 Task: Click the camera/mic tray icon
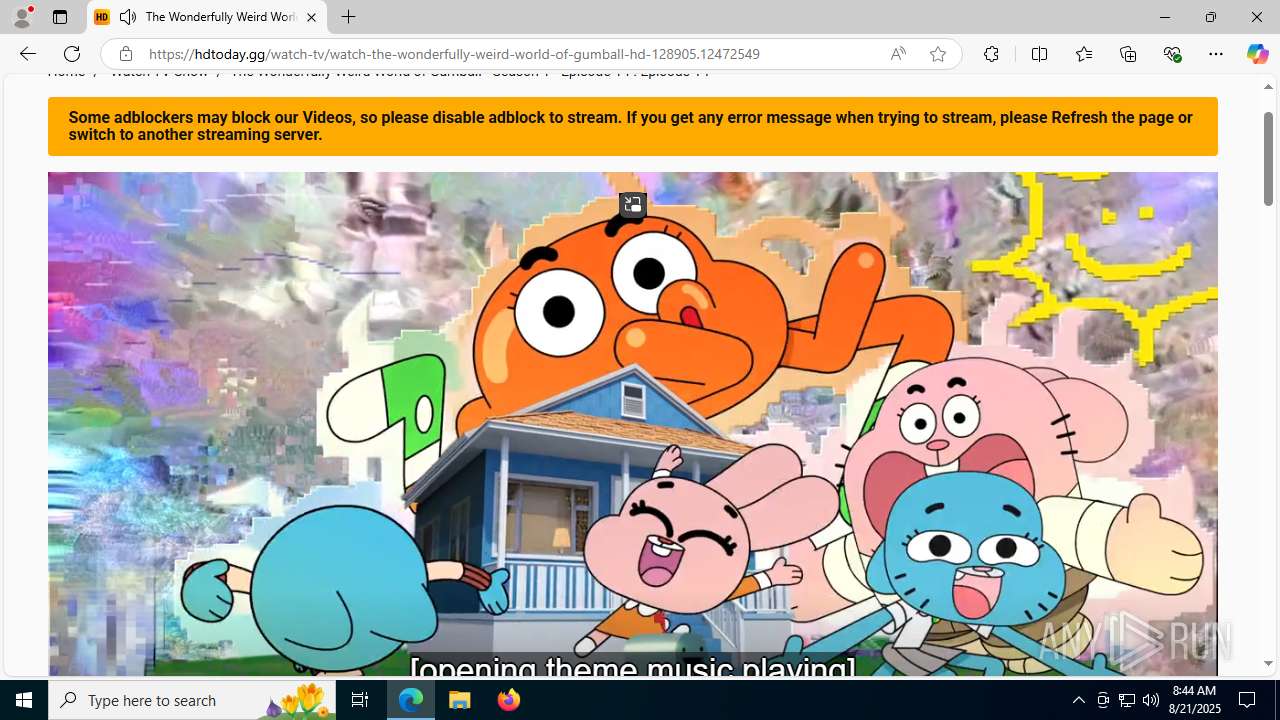tap(1103, 700)
